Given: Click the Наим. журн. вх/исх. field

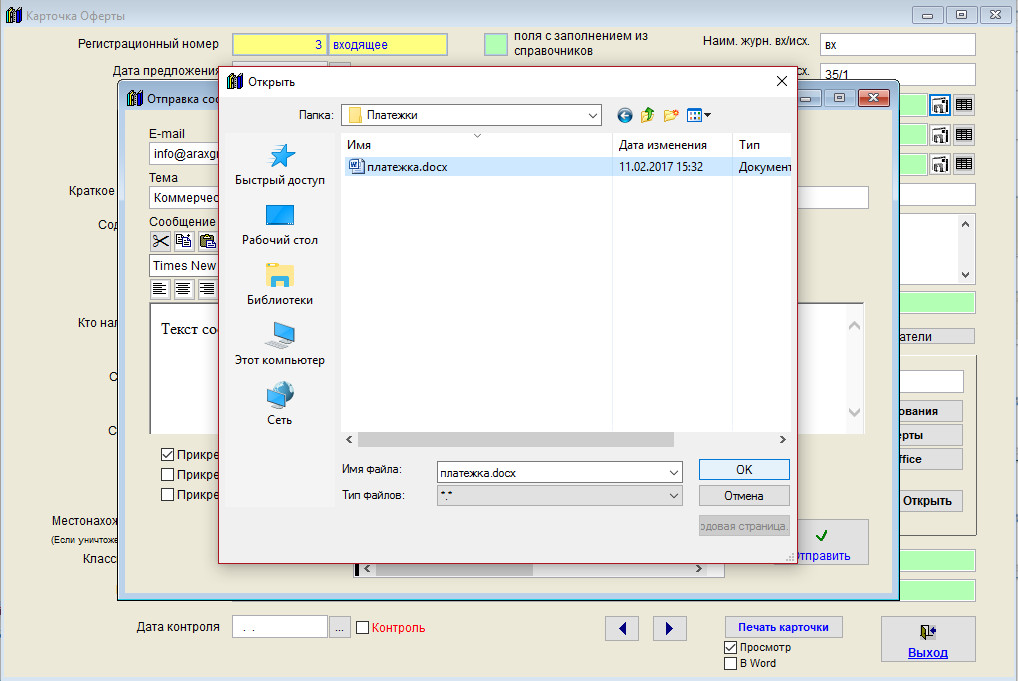Looking at the screenshot, I should tap(898, 45).
